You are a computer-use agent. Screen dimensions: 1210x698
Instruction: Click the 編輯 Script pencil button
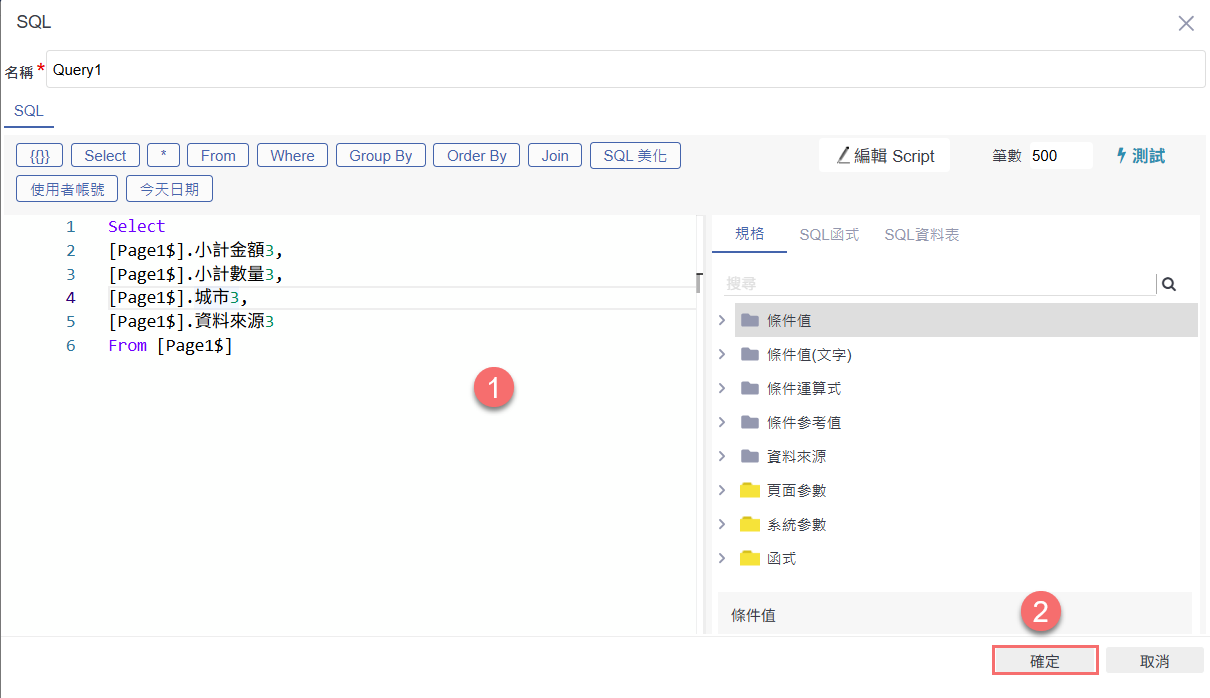click(x=884, y=156)
